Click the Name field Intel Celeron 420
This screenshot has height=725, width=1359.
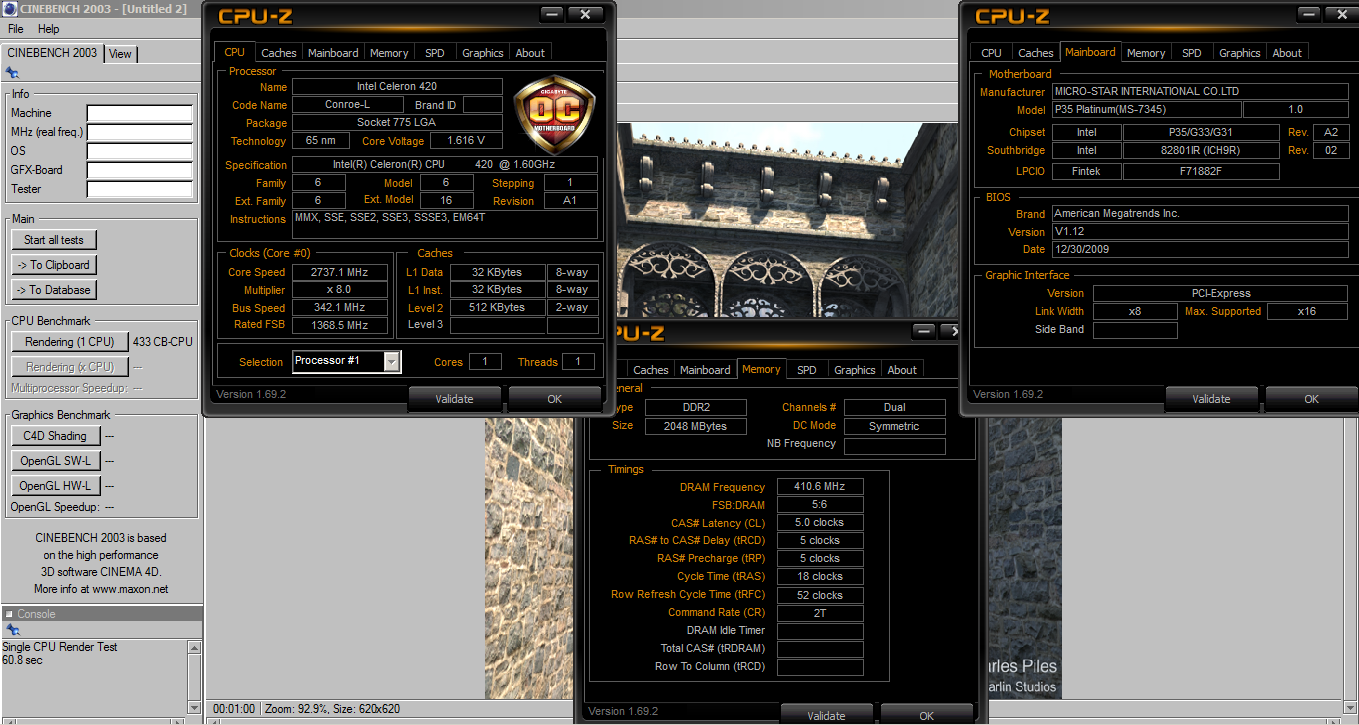coord(397,87)
